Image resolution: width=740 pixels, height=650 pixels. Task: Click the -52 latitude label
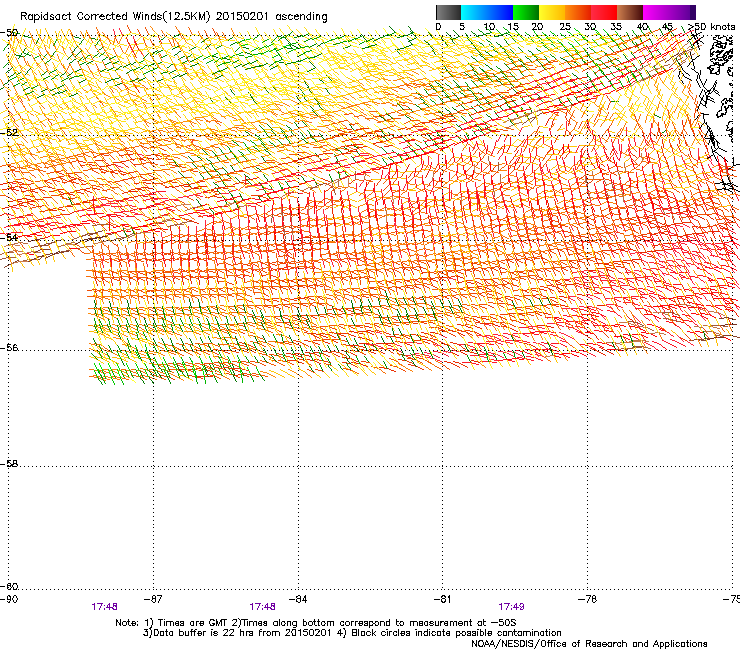9,133
